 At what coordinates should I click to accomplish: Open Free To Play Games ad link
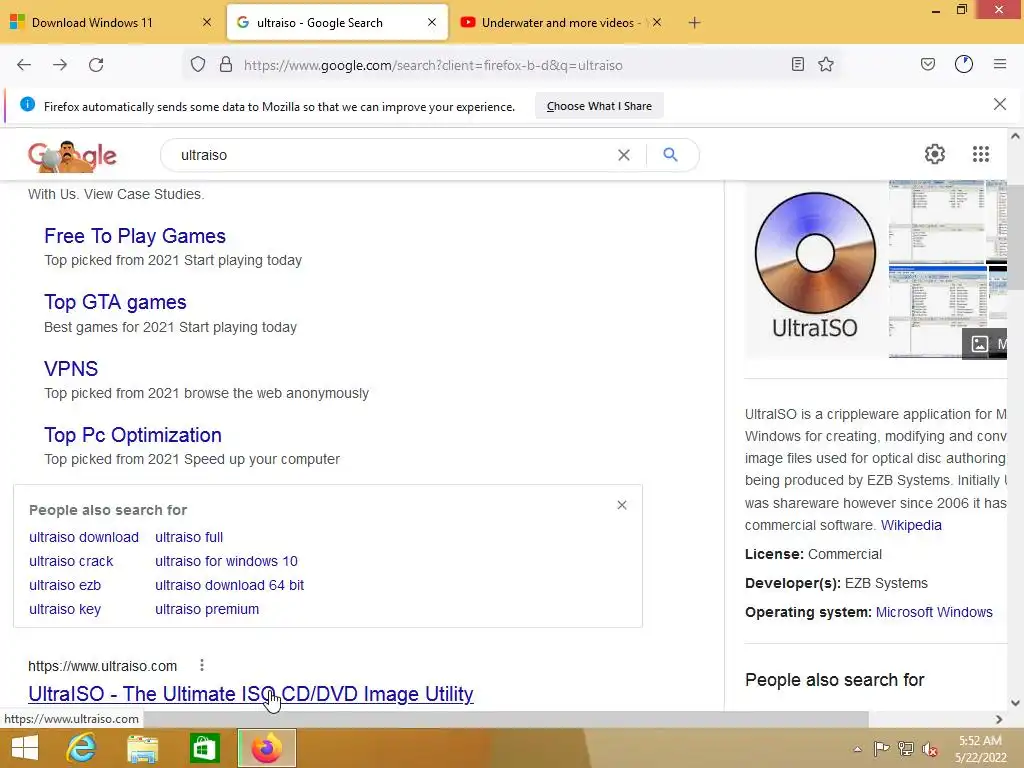pos(135,236)
